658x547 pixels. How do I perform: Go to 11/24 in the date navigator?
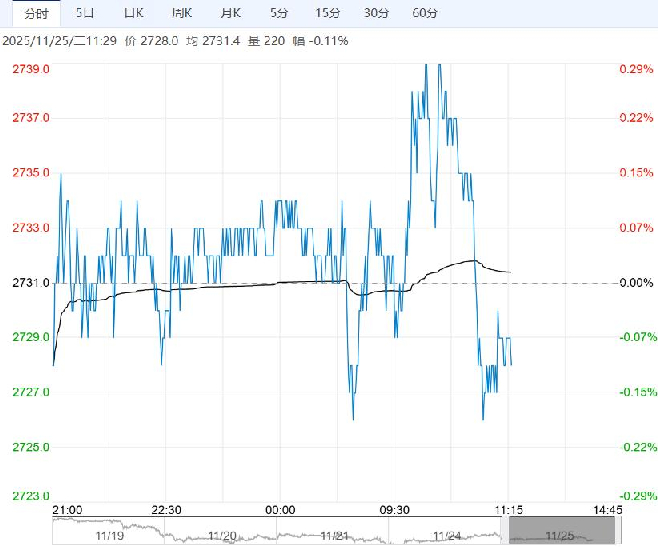pos(447,536)
